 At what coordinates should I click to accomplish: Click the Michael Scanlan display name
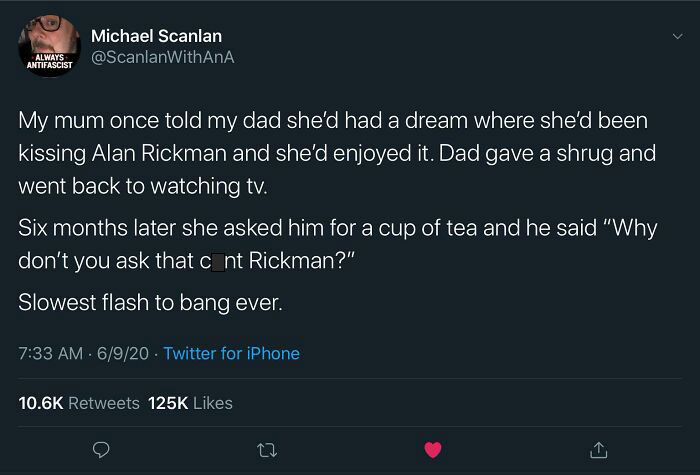156,36
